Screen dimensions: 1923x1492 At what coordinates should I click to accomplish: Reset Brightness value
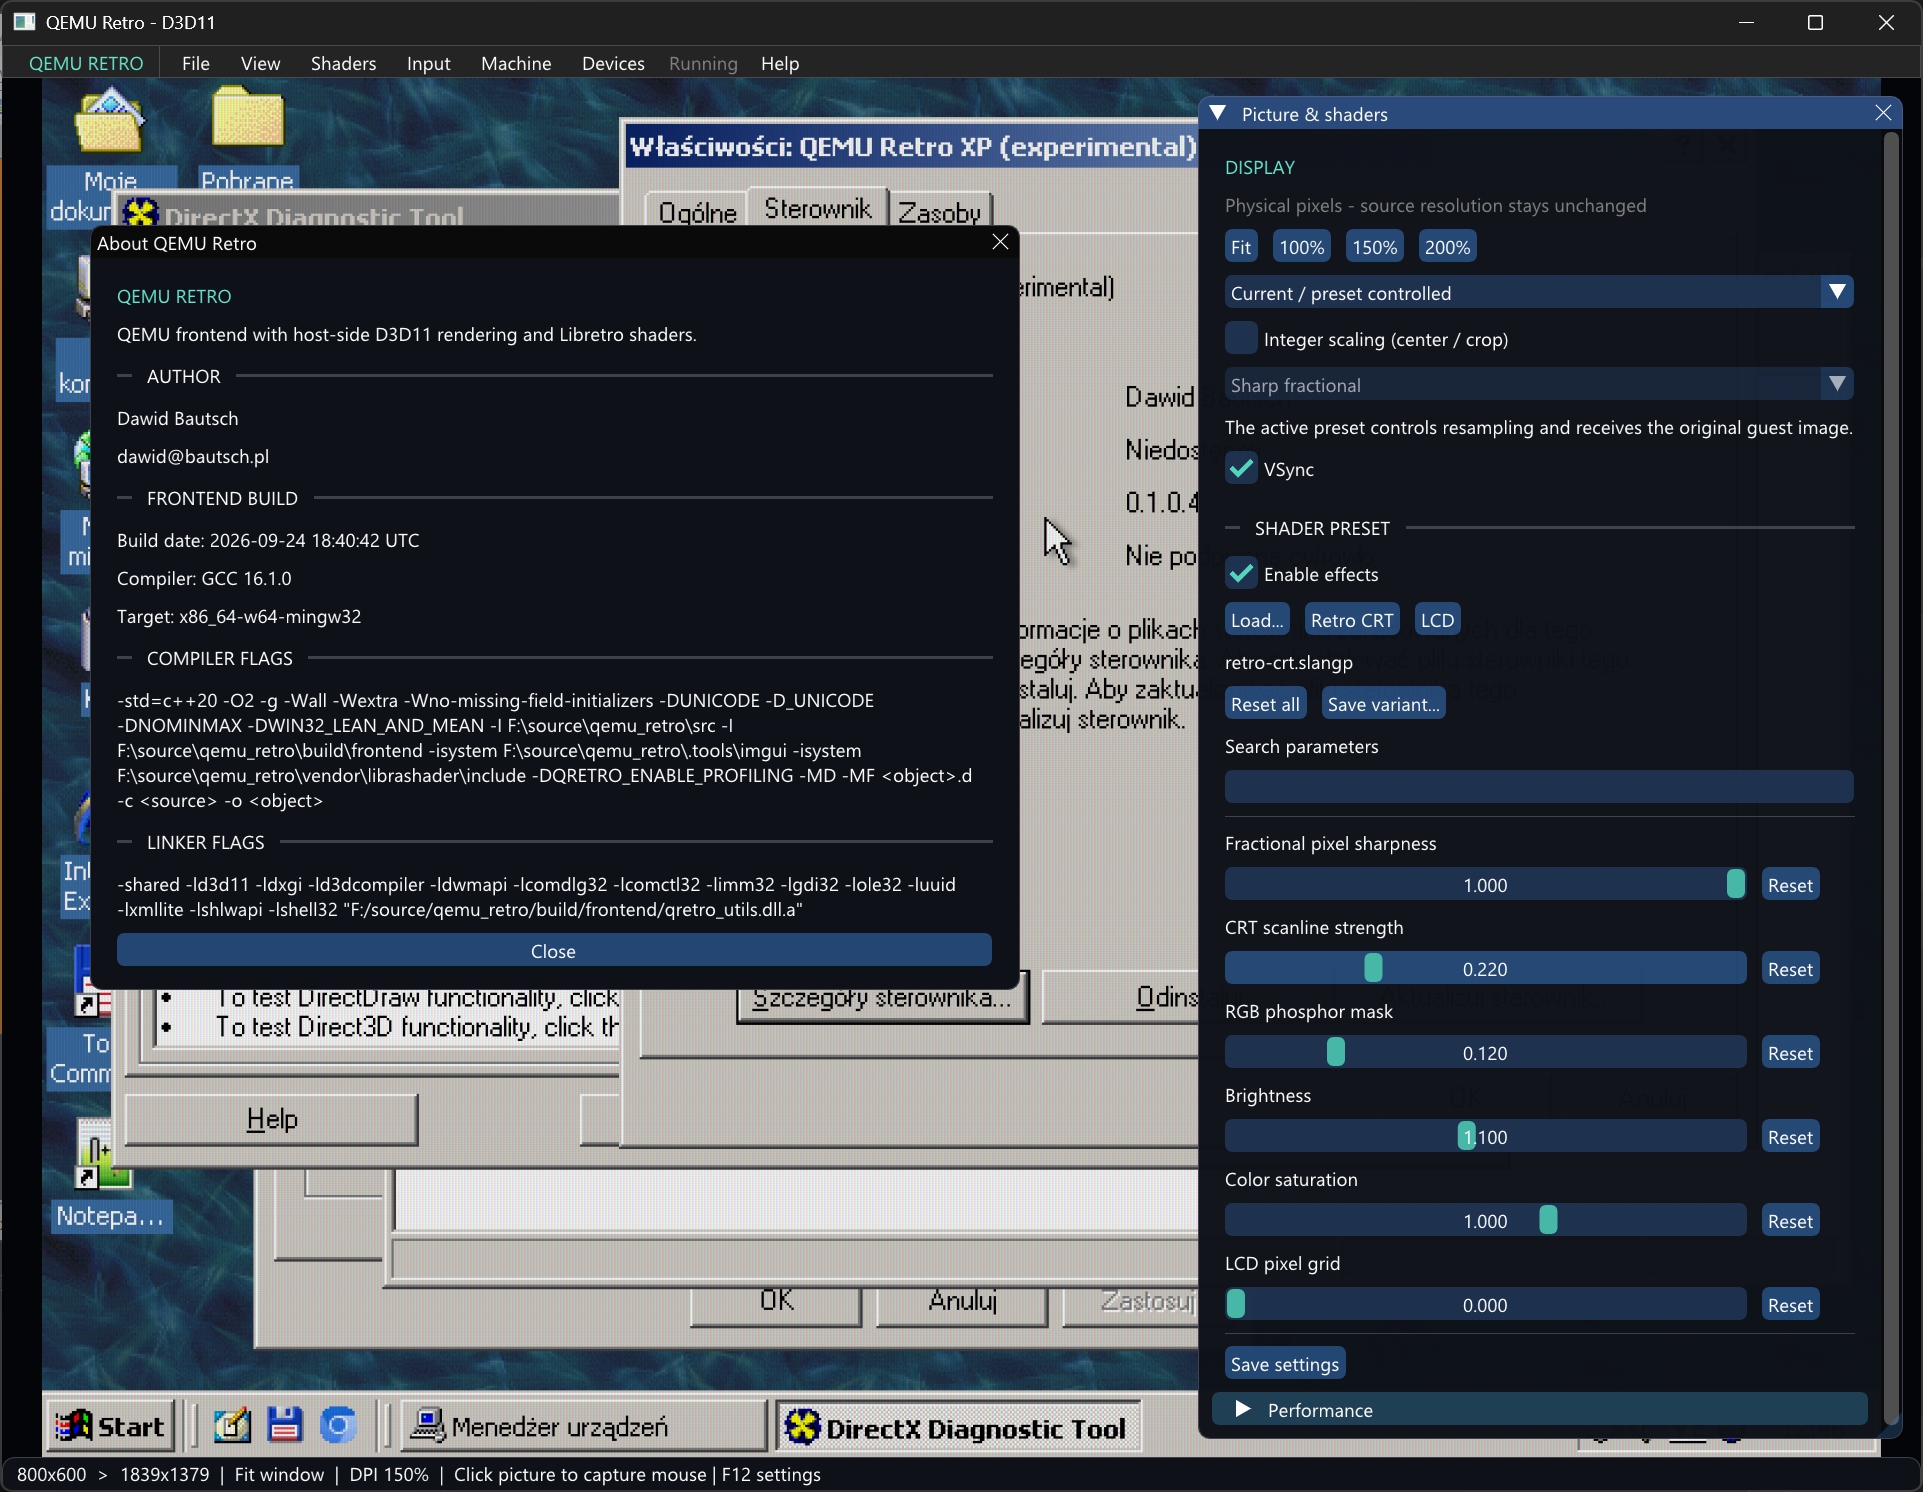point(1790,1136)
